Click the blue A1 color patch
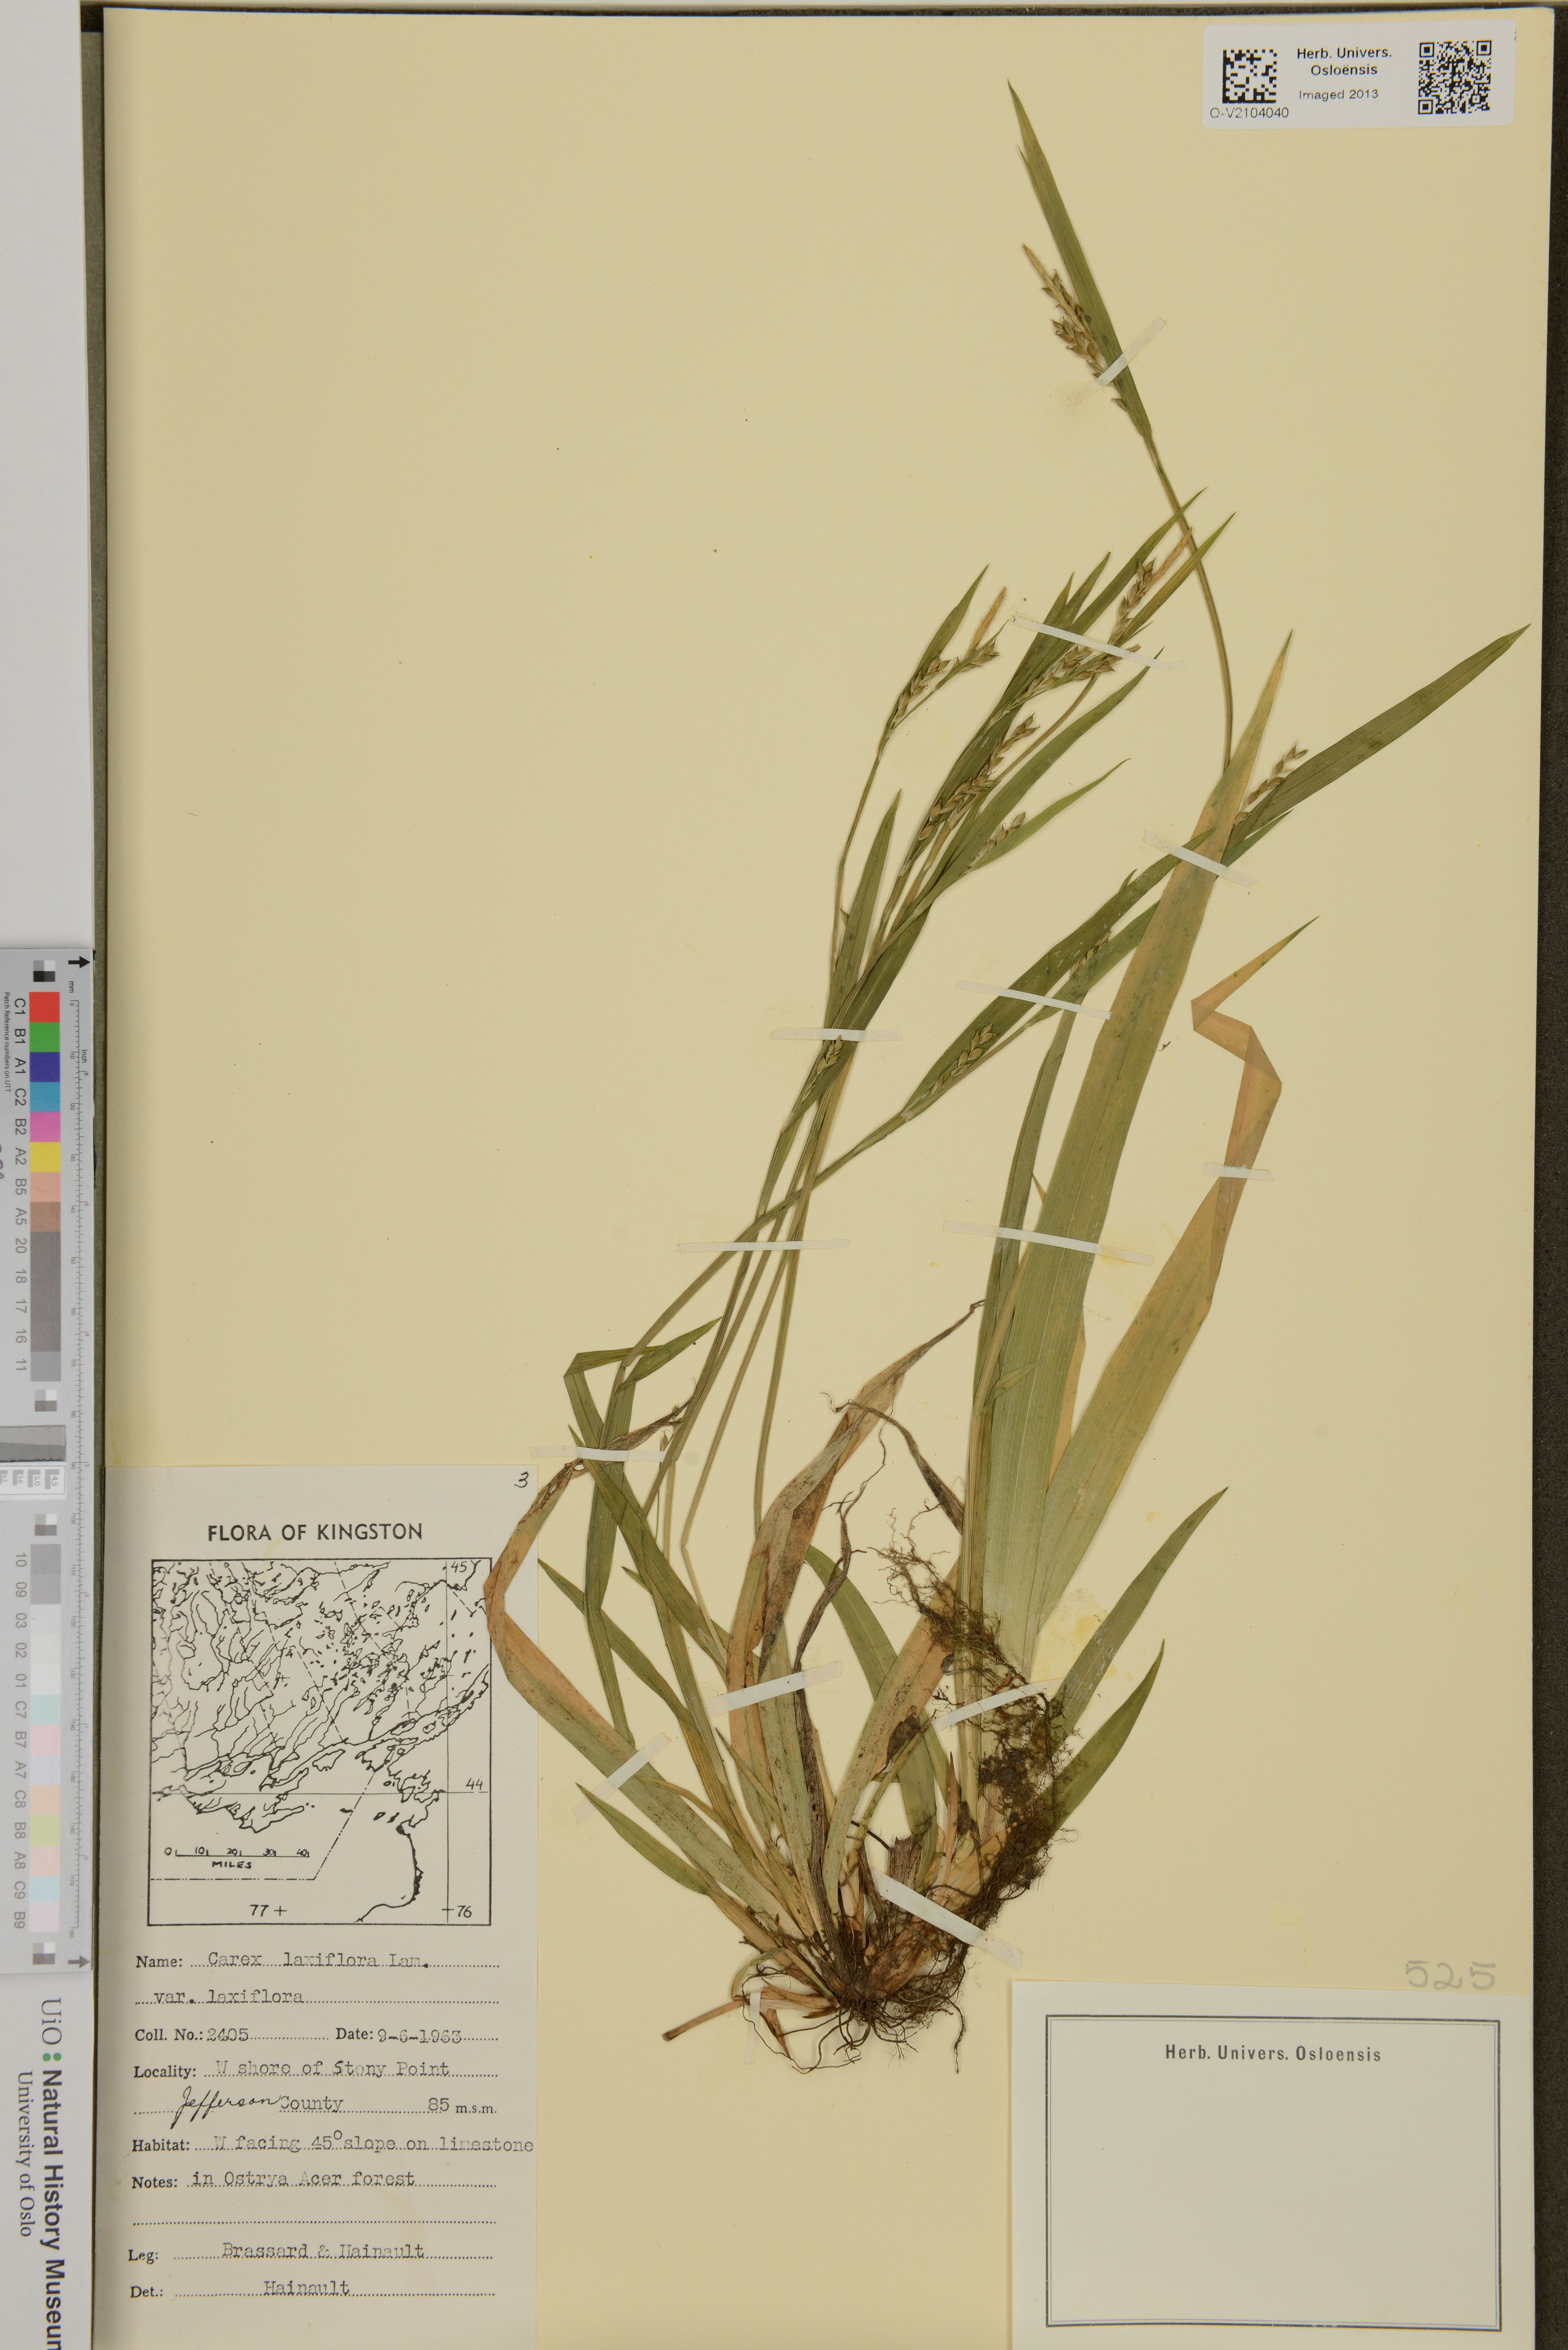 point(44,1067)
